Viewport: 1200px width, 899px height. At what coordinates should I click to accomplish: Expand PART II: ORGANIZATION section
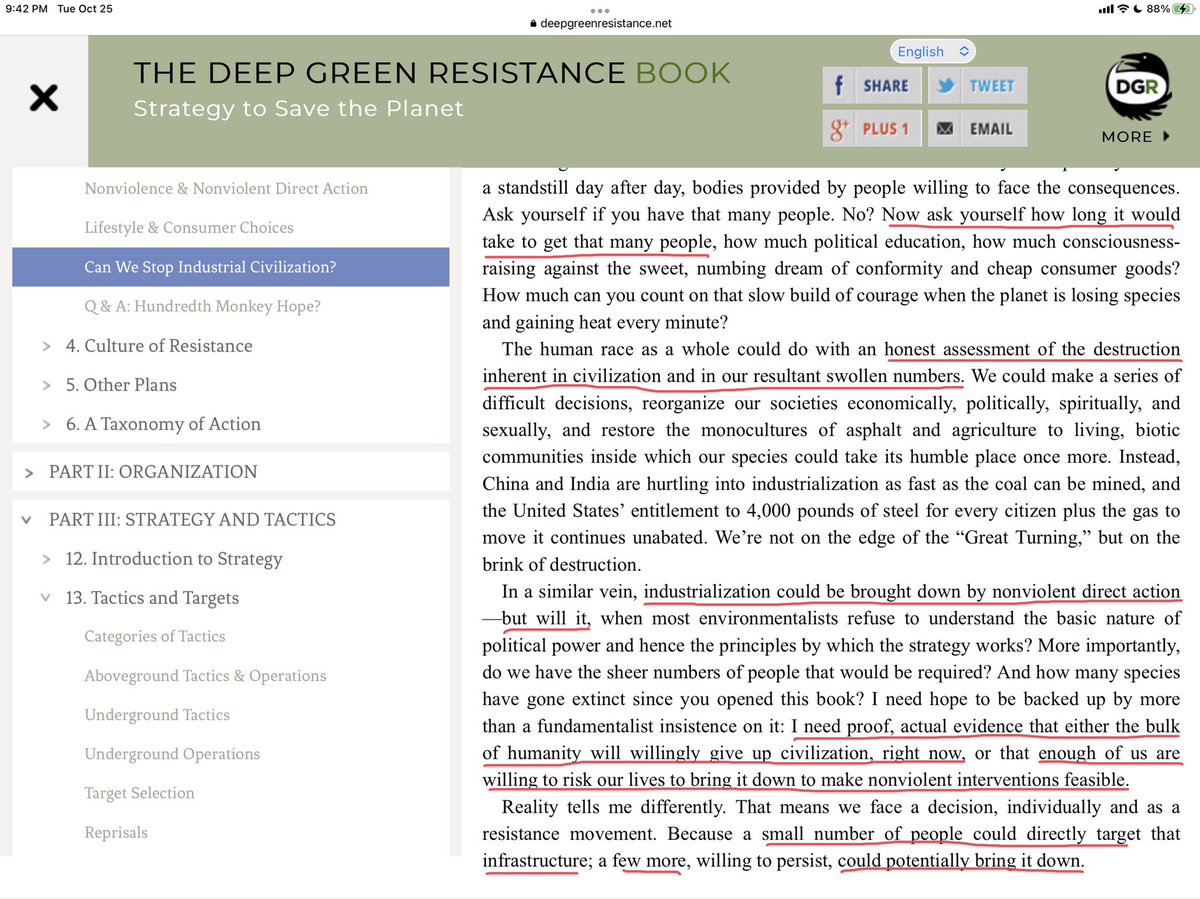click(29, 472)
